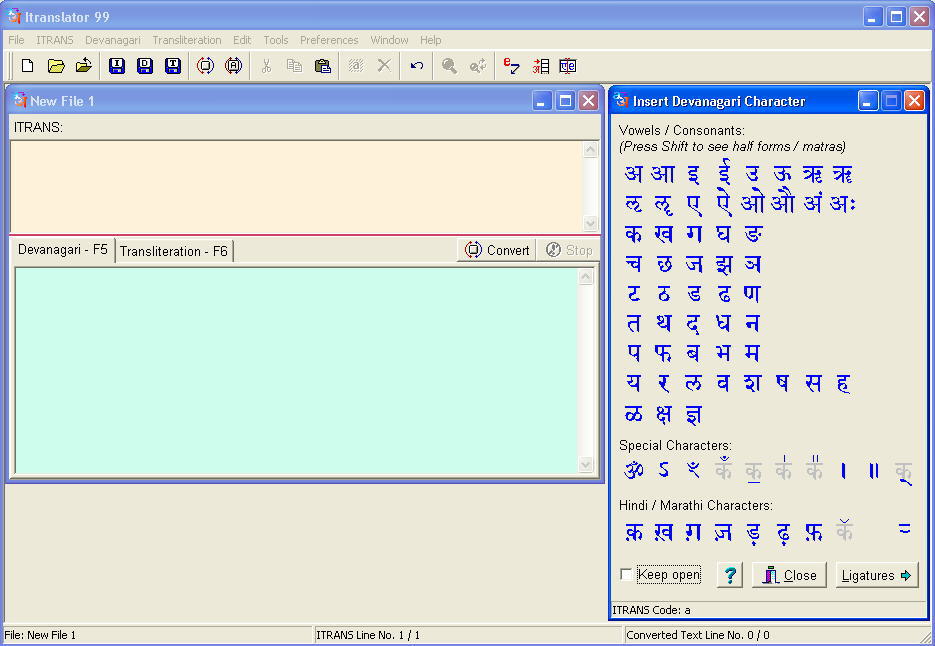Click the output area scroll-up arrow
The image size is (935, 646).
[x=586, y=277]
